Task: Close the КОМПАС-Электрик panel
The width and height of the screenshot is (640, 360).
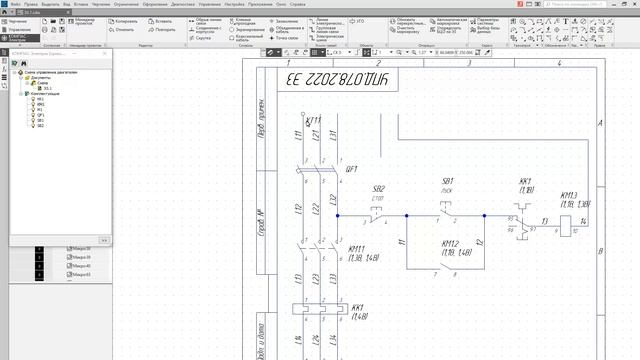Action: click(104, 53)
